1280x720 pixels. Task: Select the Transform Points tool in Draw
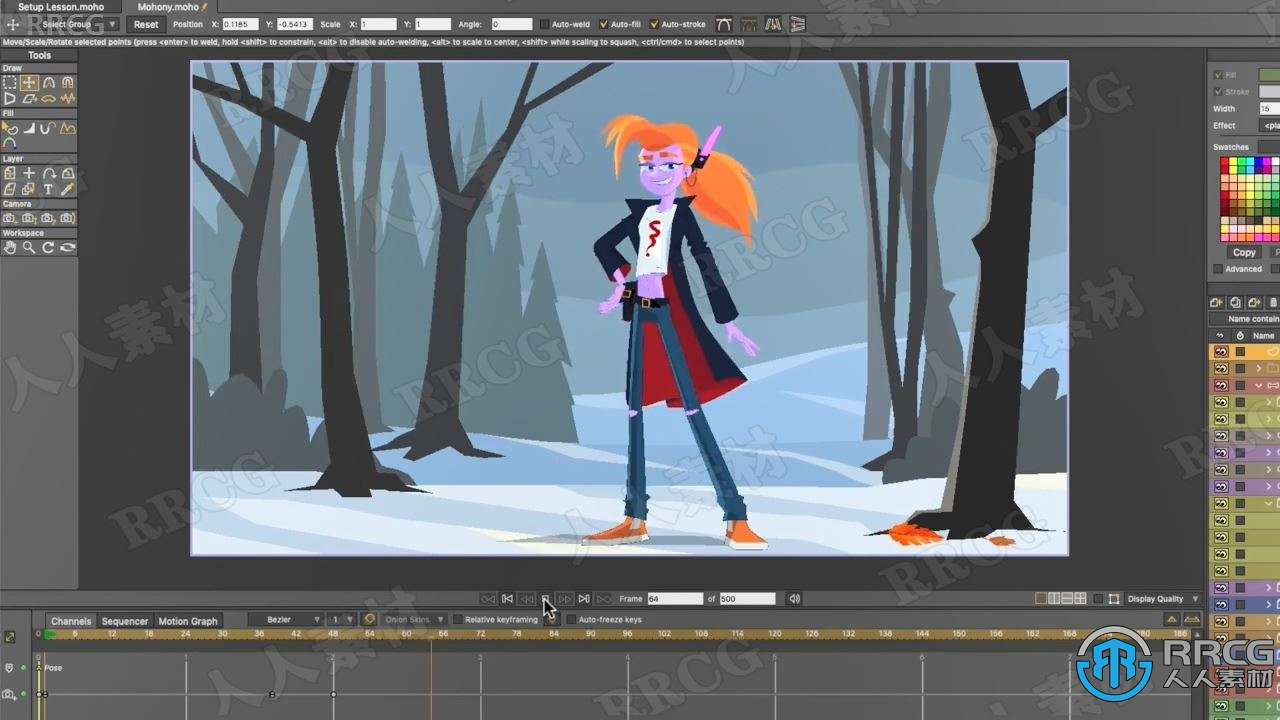click(29, 83)
